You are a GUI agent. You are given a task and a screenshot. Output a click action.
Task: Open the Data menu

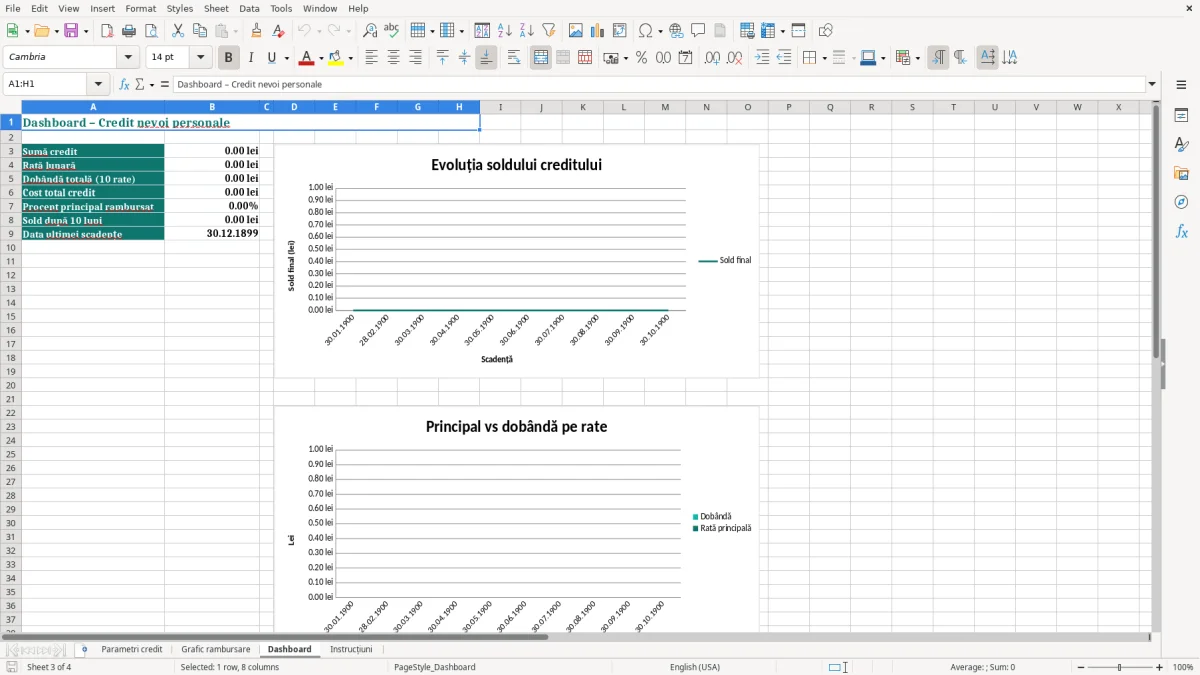click(x=249, y=8)
